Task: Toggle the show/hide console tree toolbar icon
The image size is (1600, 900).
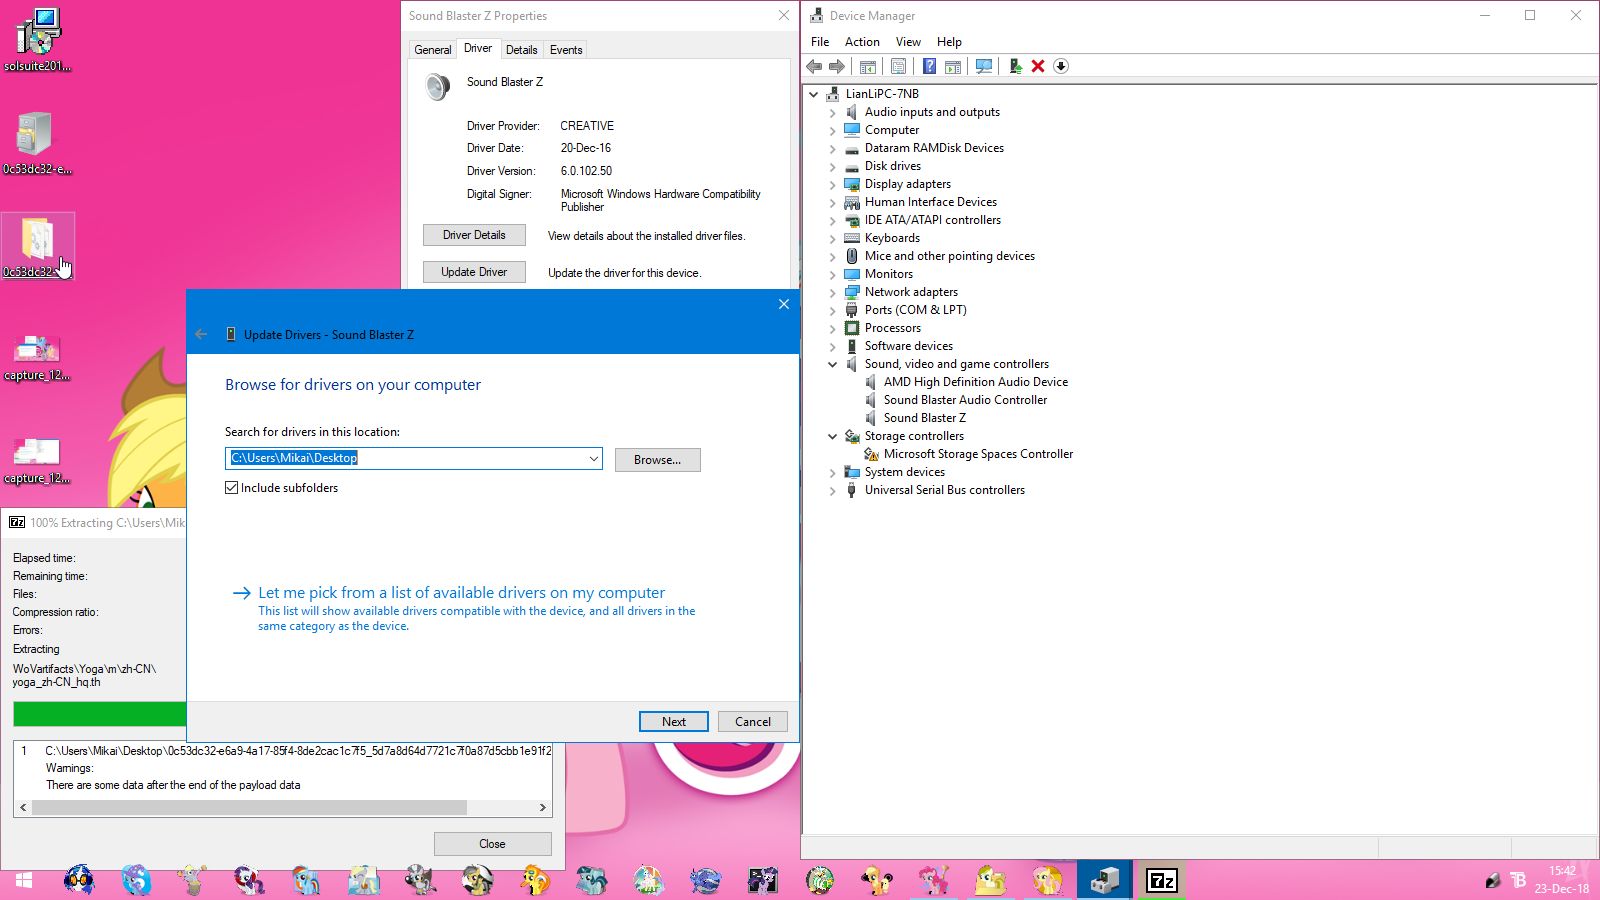Action: 868,66
